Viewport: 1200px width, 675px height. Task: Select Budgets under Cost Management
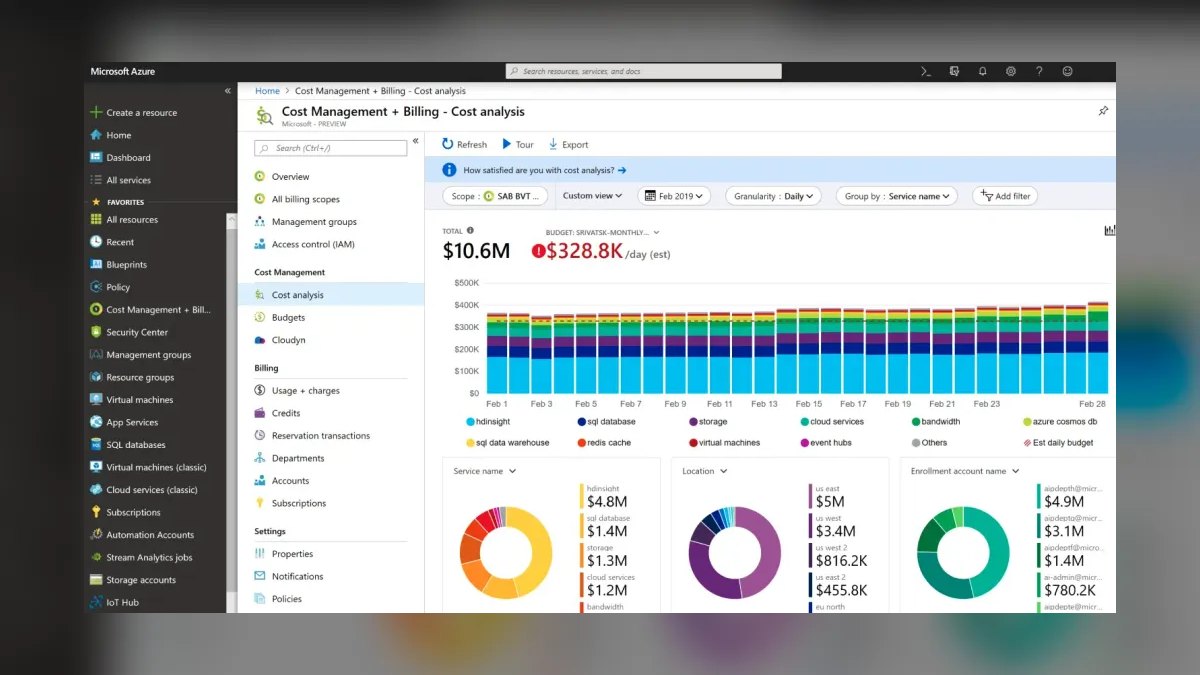click(x=288, y=318)
